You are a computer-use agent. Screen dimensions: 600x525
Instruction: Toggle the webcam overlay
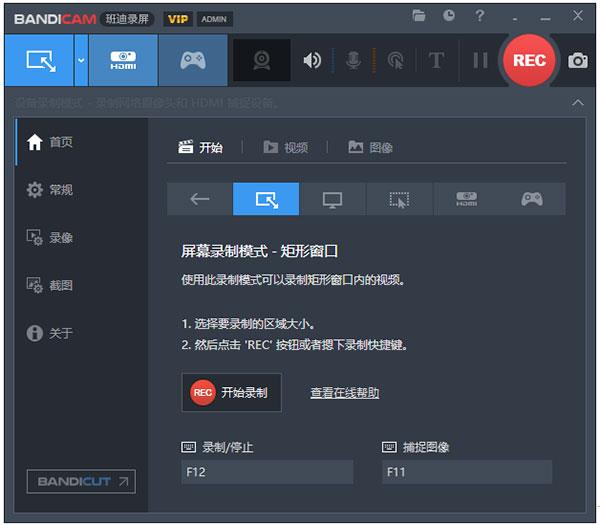(x=262, y=60)
